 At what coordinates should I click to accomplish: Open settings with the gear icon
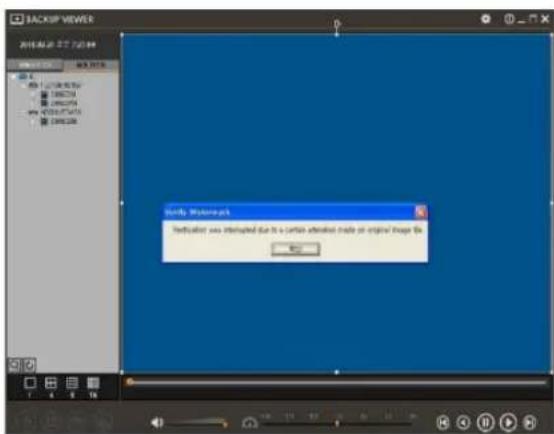click(486, 19)
